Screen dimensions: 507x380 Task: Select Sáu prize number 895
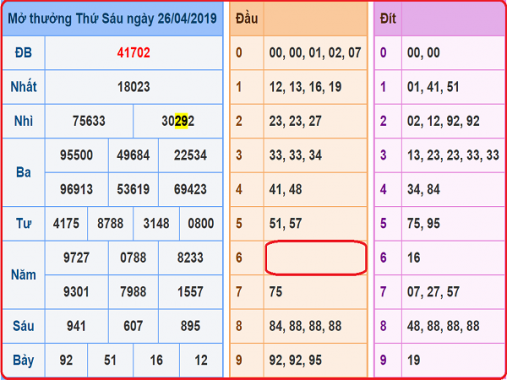190,326
